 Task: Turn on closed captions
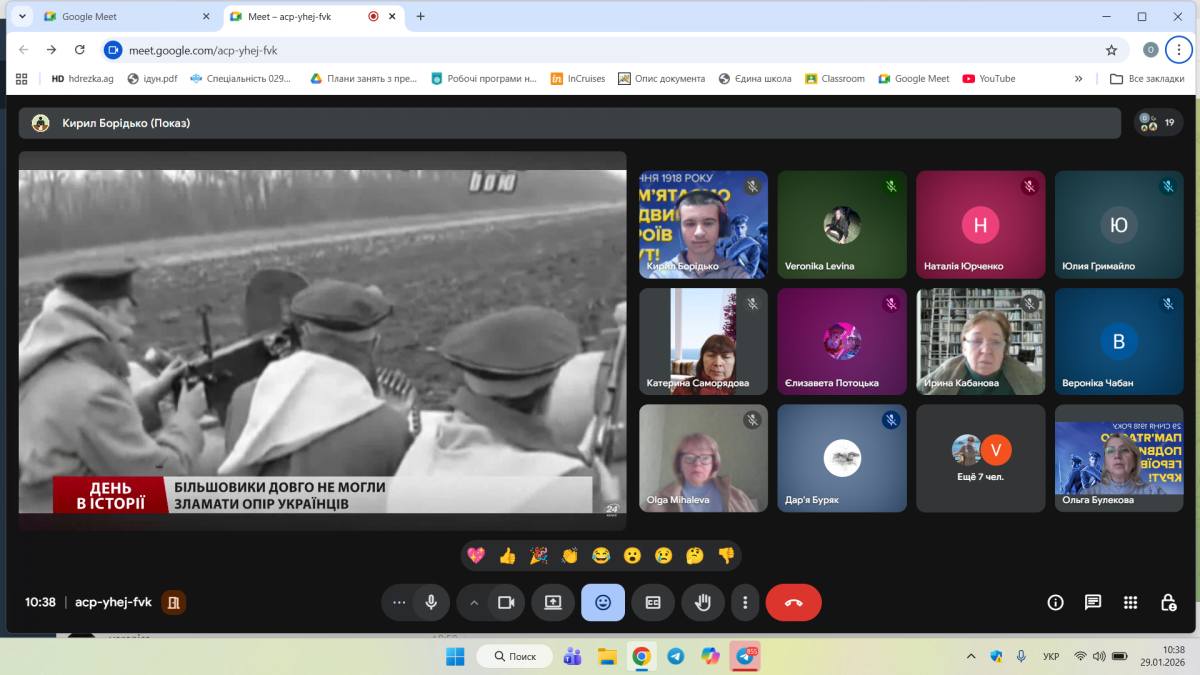(x=653, y=602)
